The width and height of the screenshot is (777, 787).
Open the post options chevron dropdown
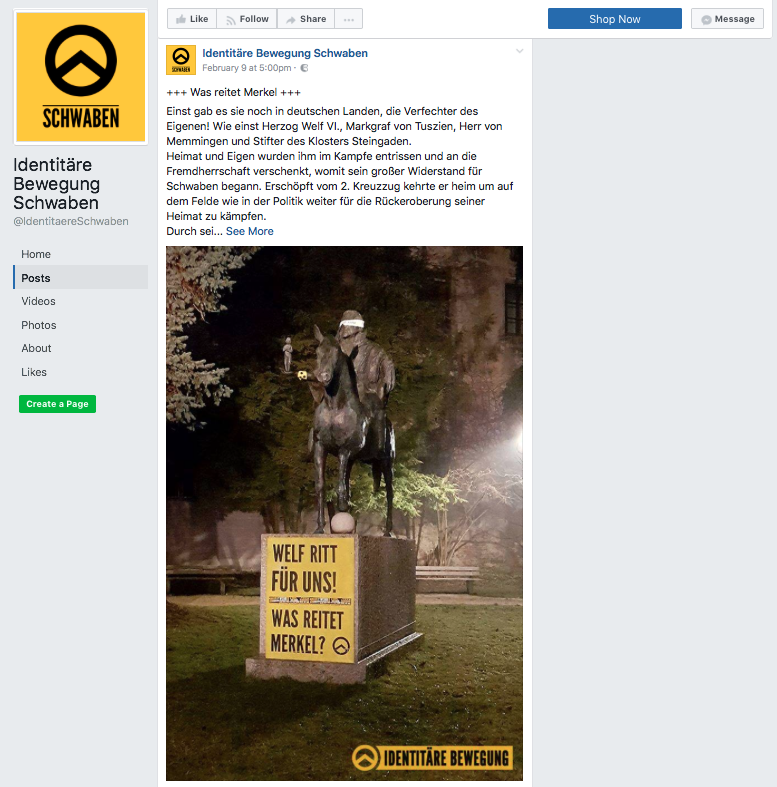(520, 51)
